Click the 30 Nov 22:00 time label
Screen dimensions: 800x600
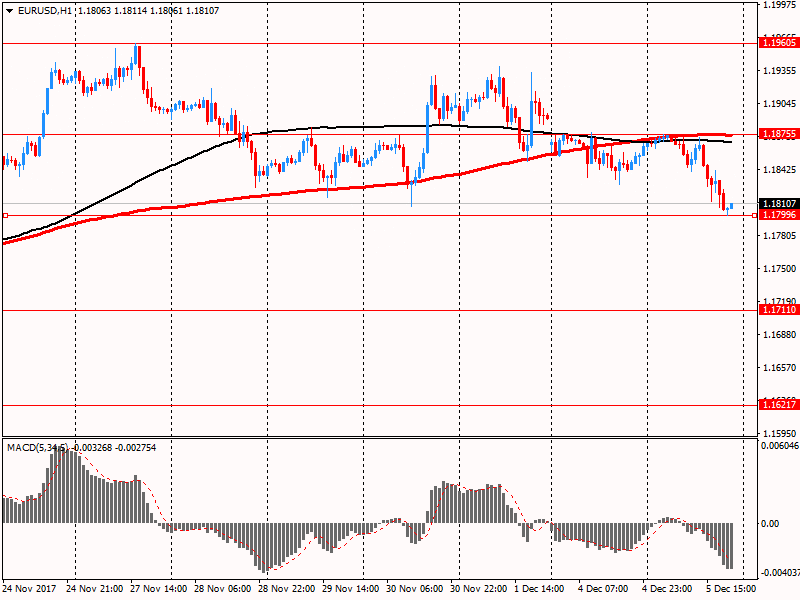pos(479,589)
